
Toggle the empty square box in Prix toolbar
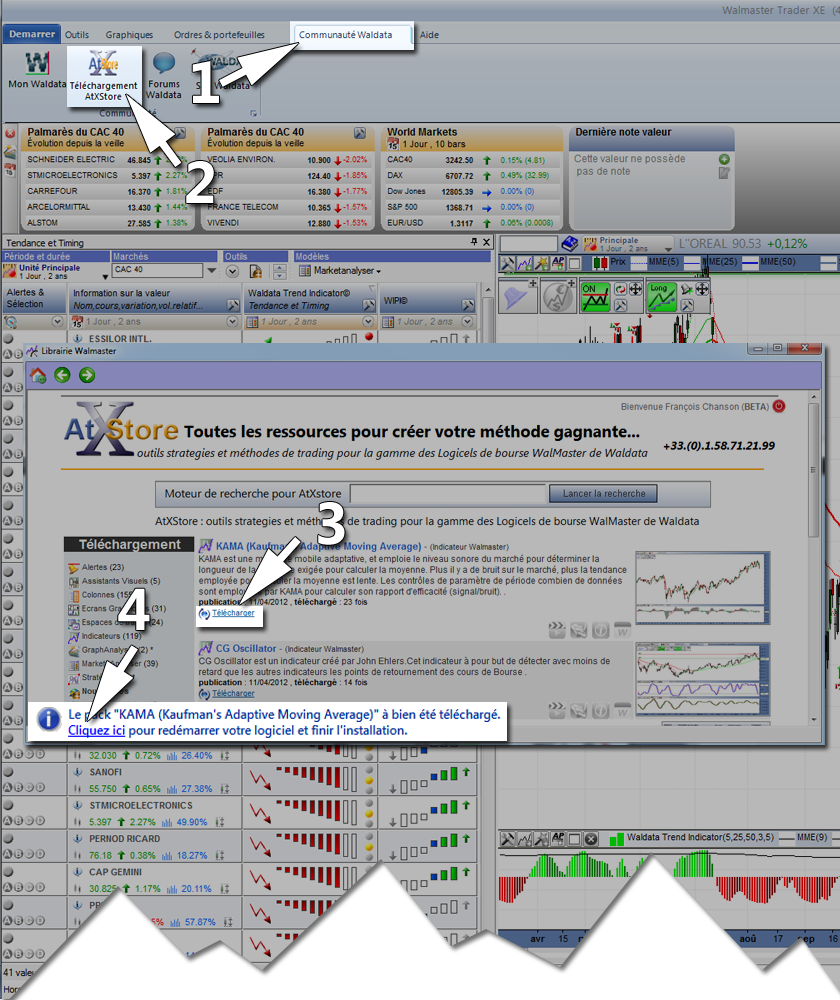[x=574, y=263]
